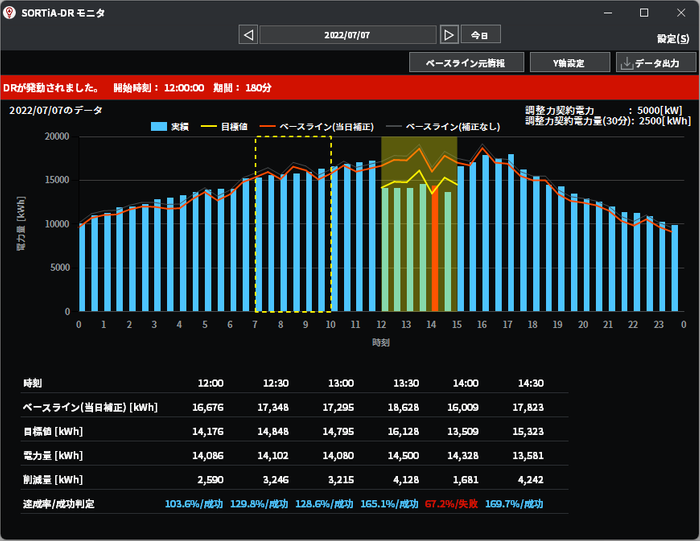Click the ベースライン(当日補正) [kWh] row label
700x541 pixels.
[x=90, y=407]
